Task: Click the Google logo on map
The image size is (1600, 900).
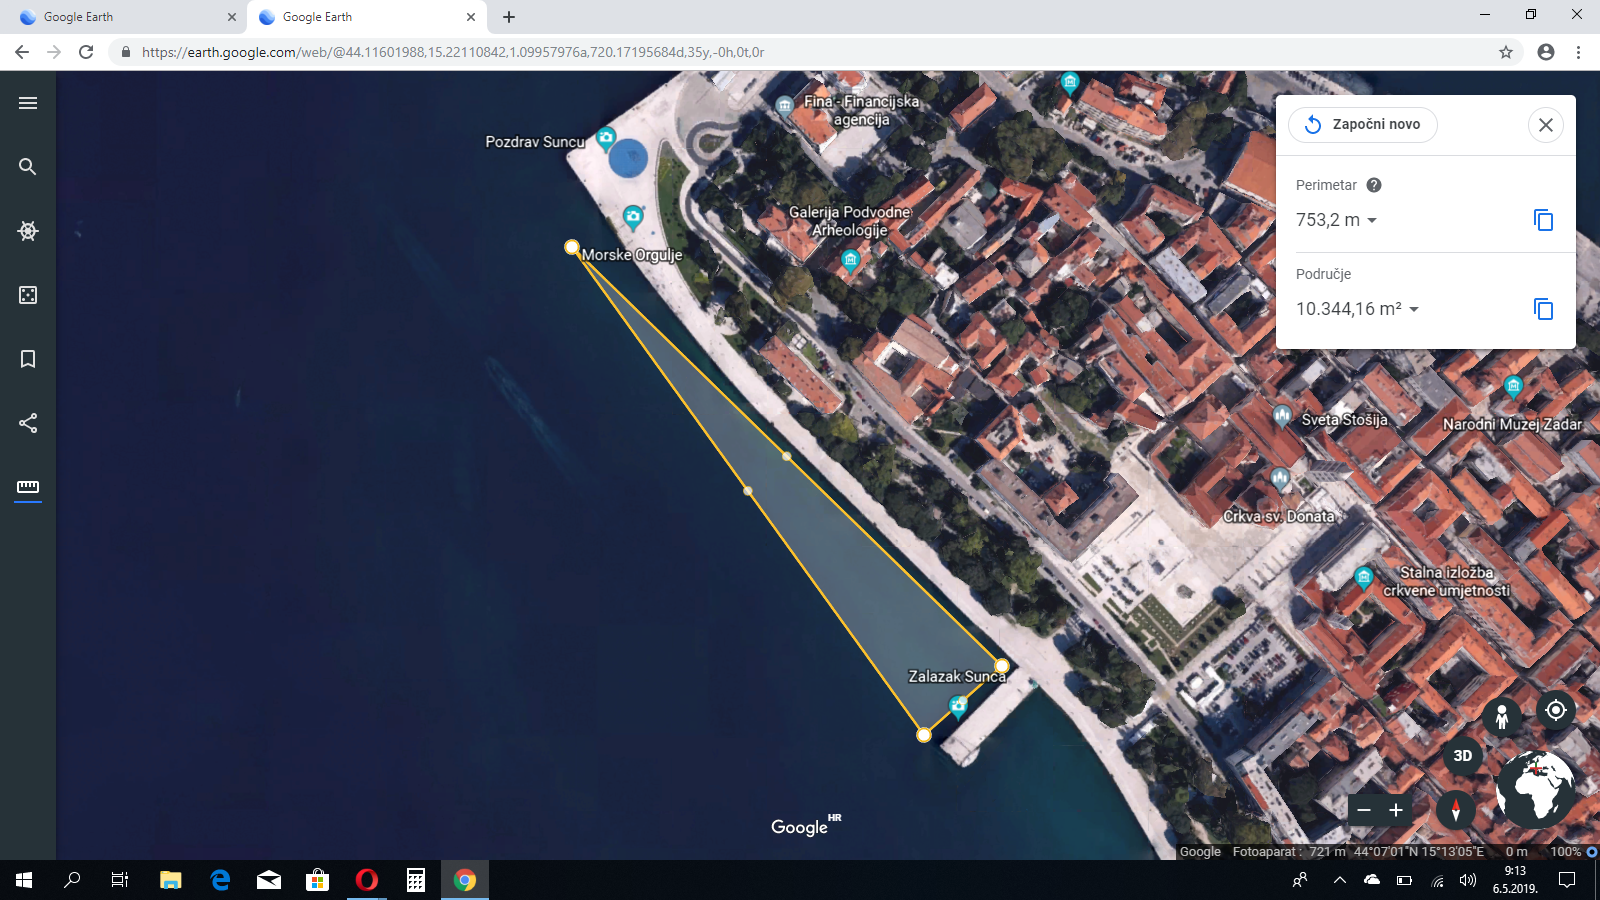Action: [x=805, y=826]
